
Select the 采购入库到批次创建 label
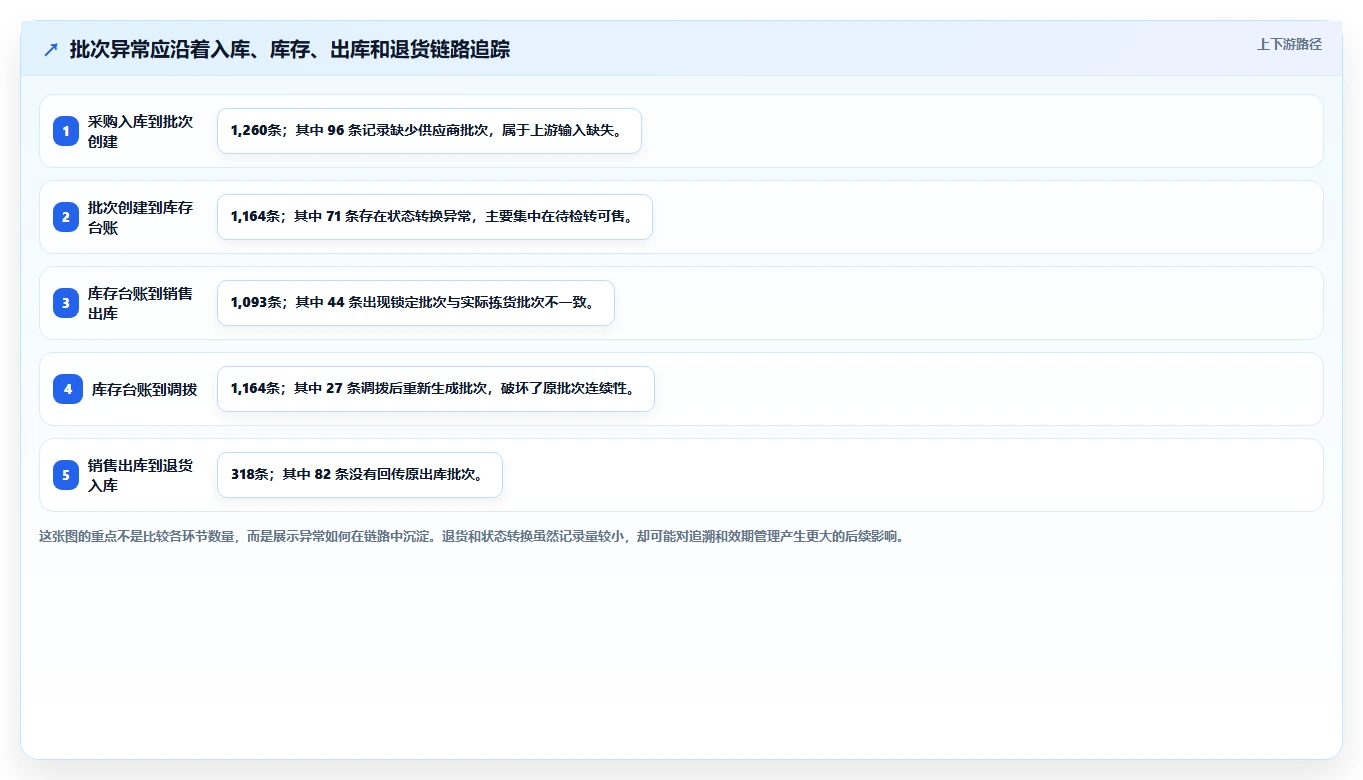(x=140, y=131)
